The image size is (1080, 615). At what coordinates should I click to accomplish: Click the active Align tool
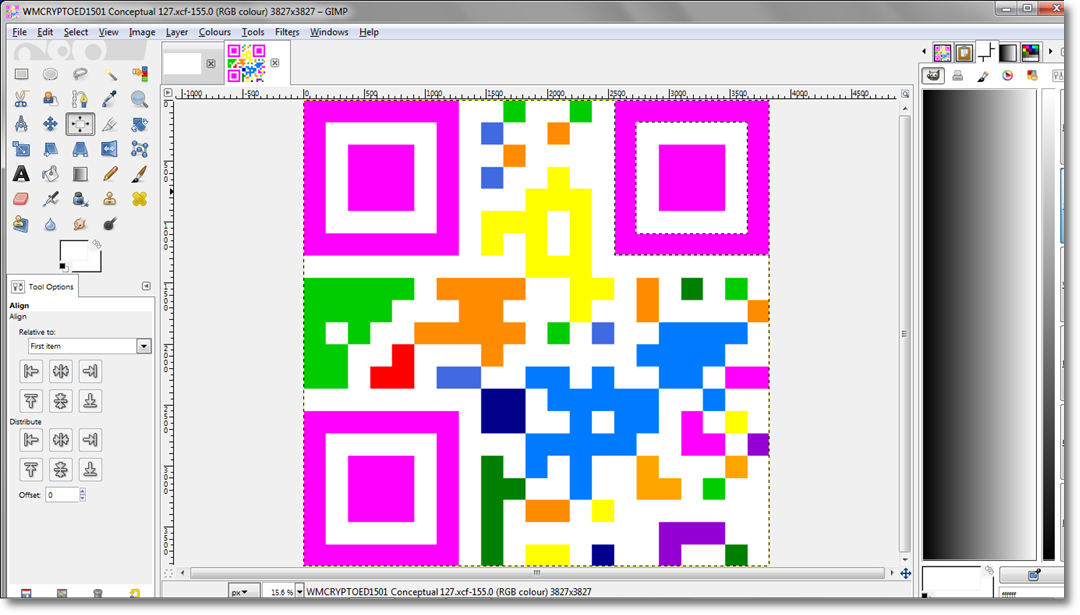point(80,124)
